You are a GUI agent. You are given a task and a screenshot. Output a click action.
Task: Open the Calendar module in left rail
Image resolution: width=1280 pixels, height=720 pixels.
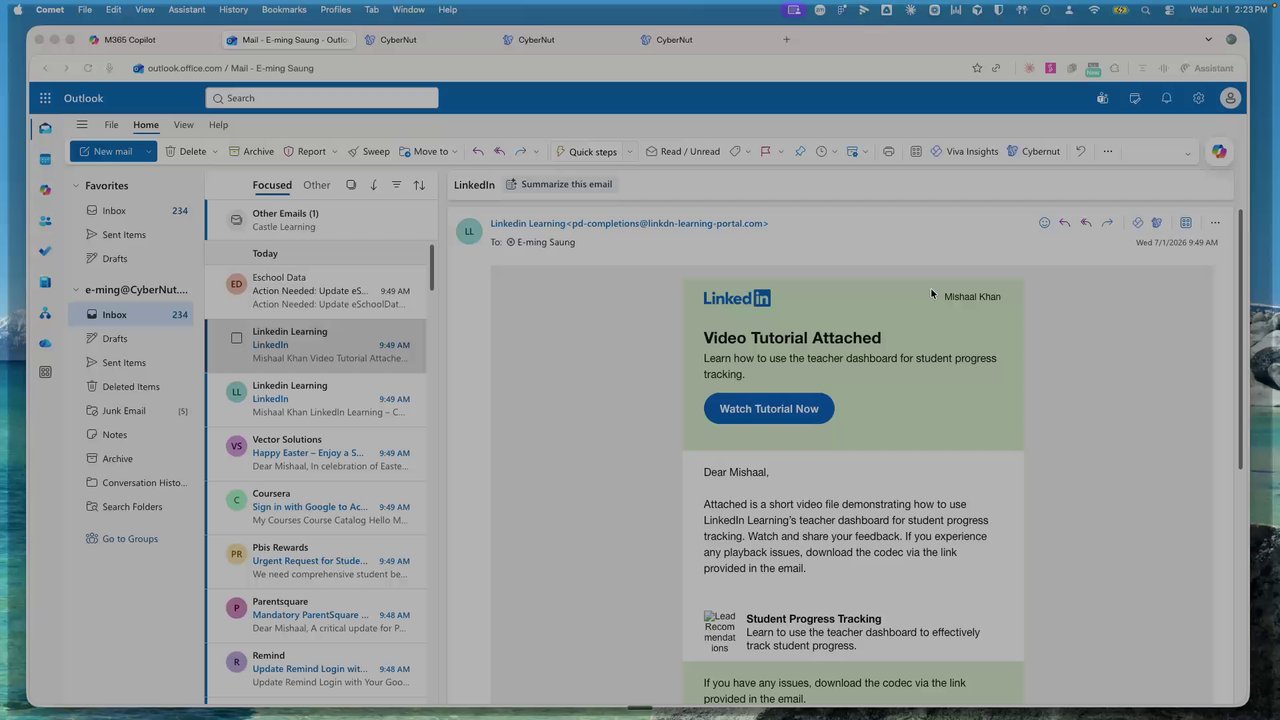[x=45, y=159]
